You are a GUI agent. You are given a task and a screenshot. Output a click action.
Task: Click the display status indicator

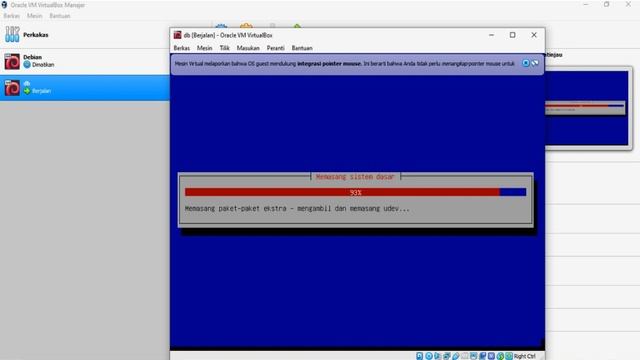coord(473,356)
